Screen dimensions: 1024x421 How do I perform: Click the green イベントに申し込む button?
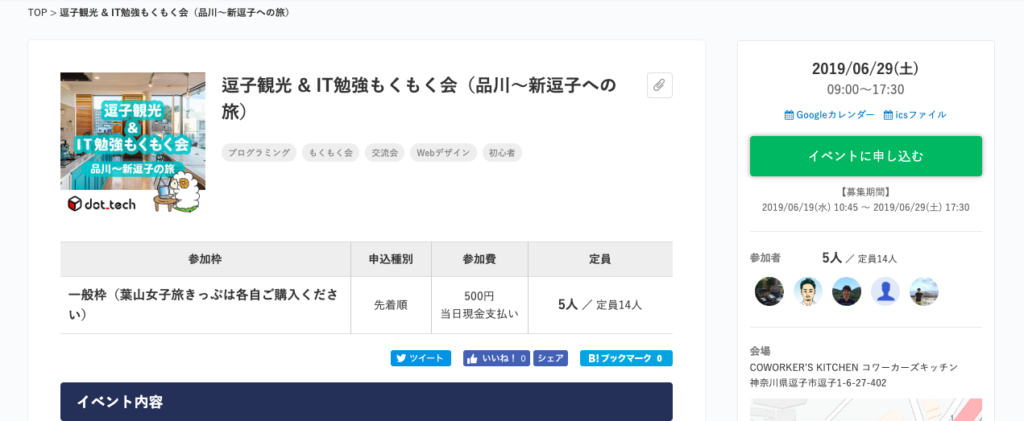[866, 156]
